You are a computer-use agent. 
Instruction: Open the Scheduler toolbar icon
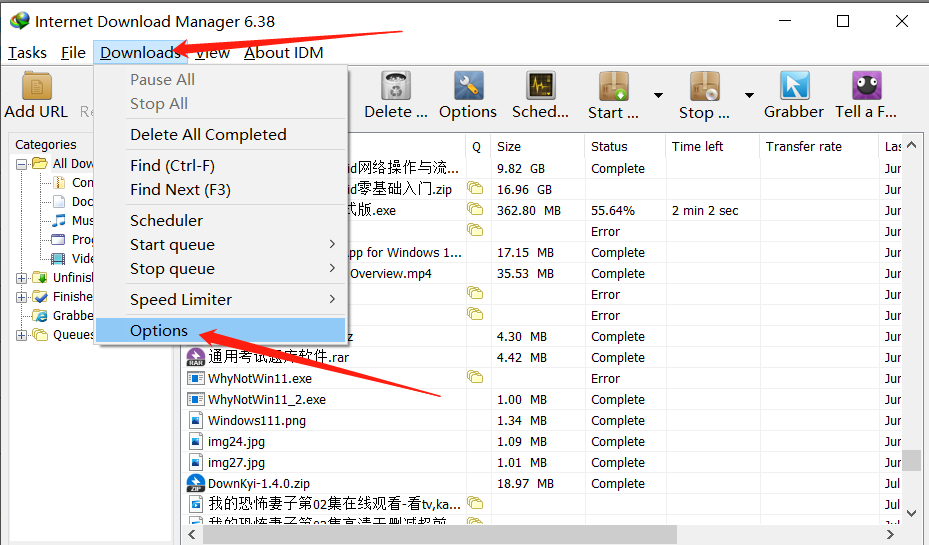pyautogui.click(x=540, y=87)
